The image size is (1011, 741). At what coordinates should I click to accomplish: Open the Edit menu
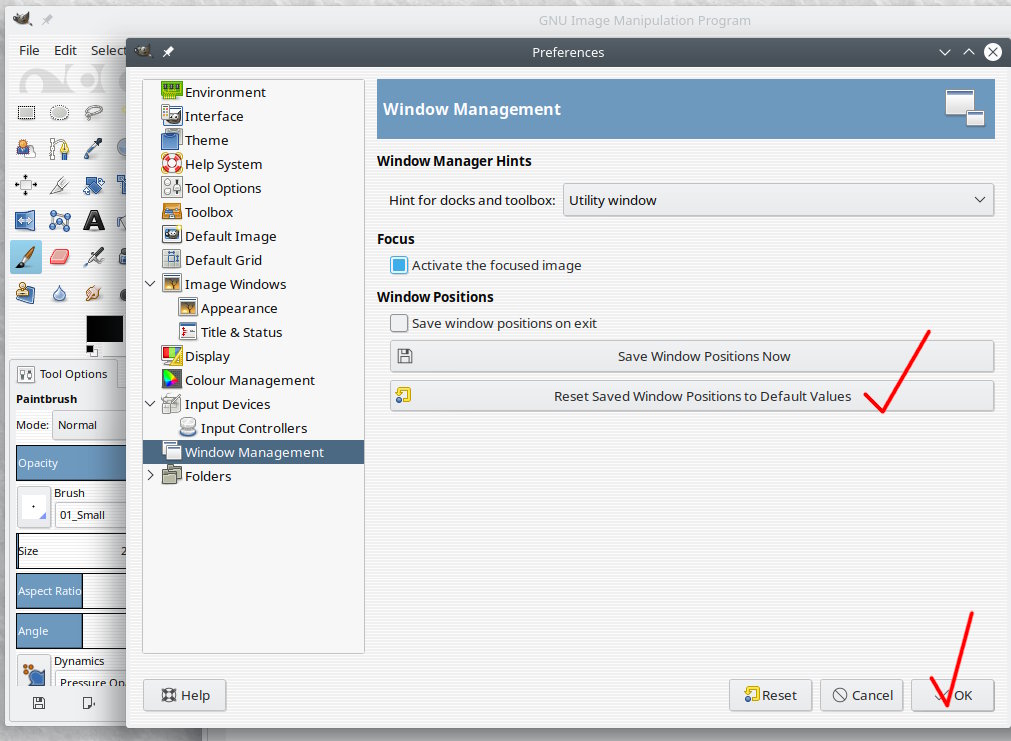click(65, 50)
